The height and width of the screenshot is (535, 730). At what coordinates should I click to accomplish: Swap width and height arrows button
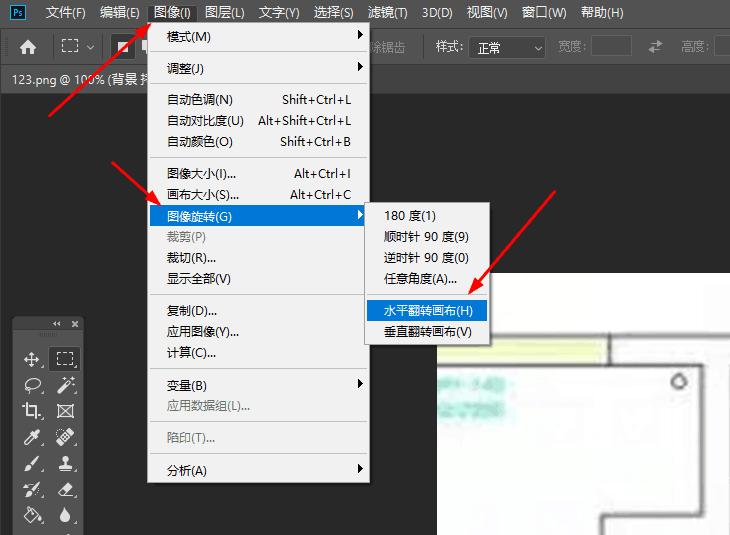(x=656, y=47)
